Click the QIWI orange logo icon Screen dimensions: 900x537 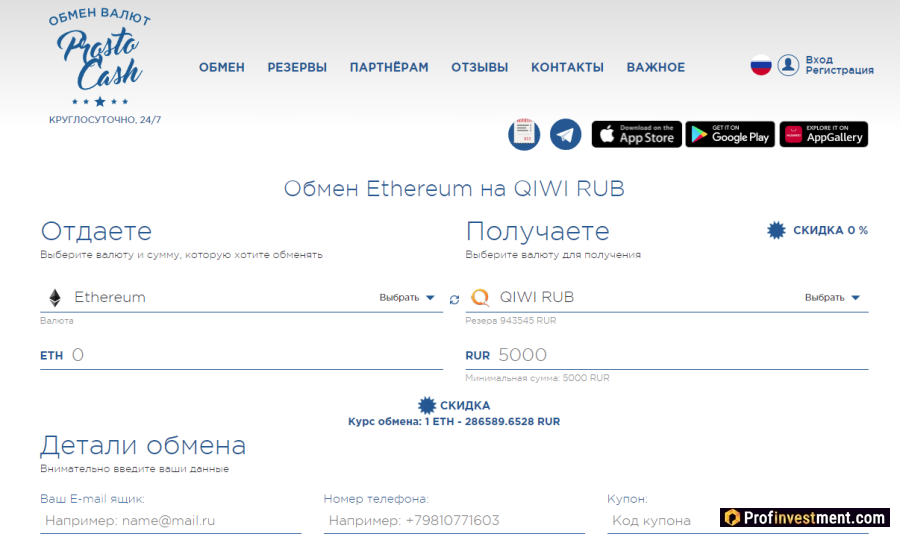[x=480, y=297]
